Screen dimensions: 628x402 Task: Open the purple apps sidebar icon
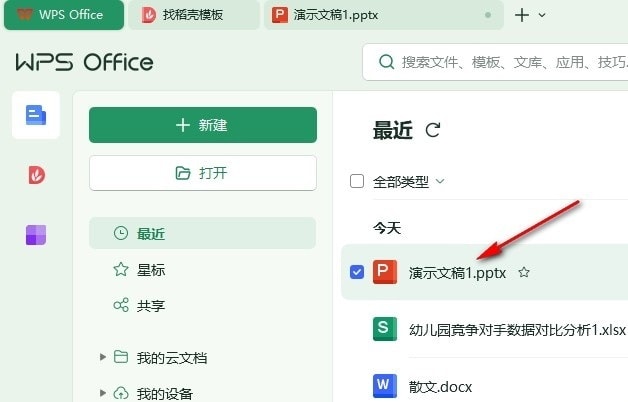click(x=36, y=235)
